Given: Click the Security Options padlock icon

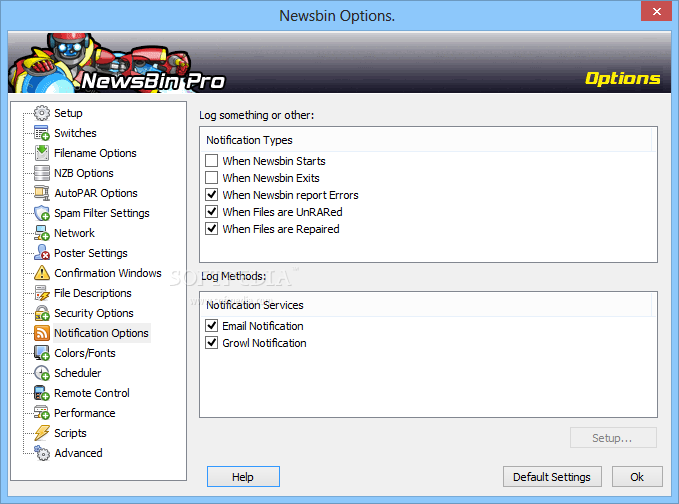Looking at the screenshot, I should click(42, 313).
